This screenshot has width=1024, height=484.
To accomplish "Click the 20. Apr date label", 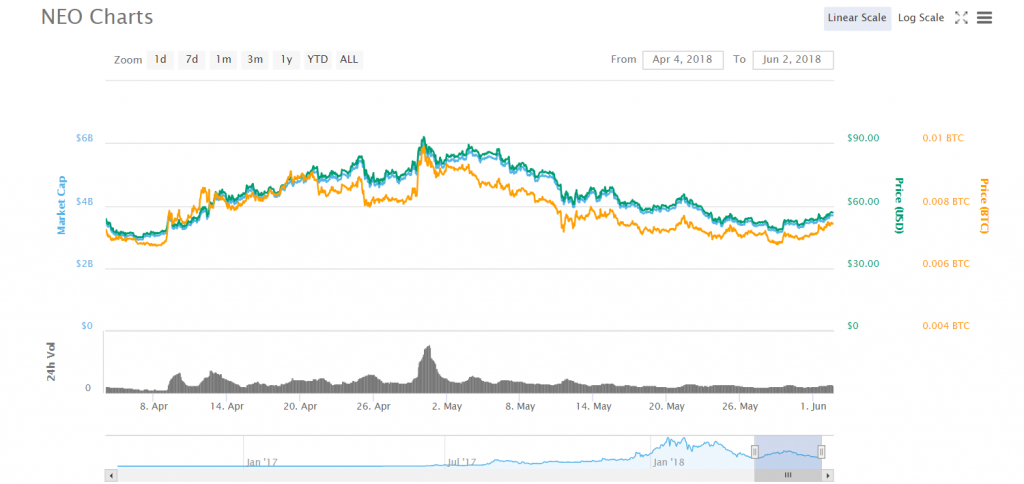I will tap(300, 406).
